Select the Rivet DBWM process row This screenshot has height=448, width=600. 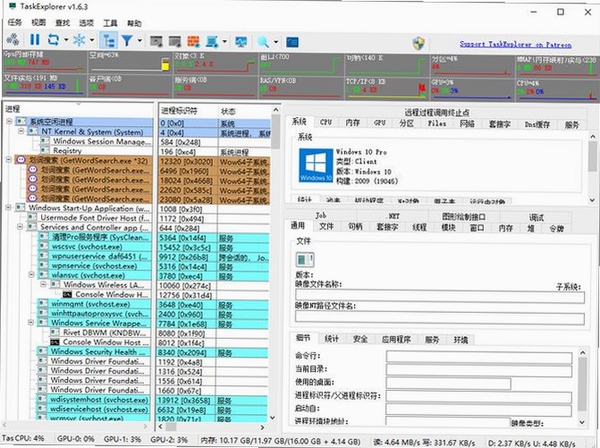pos(100,332)
